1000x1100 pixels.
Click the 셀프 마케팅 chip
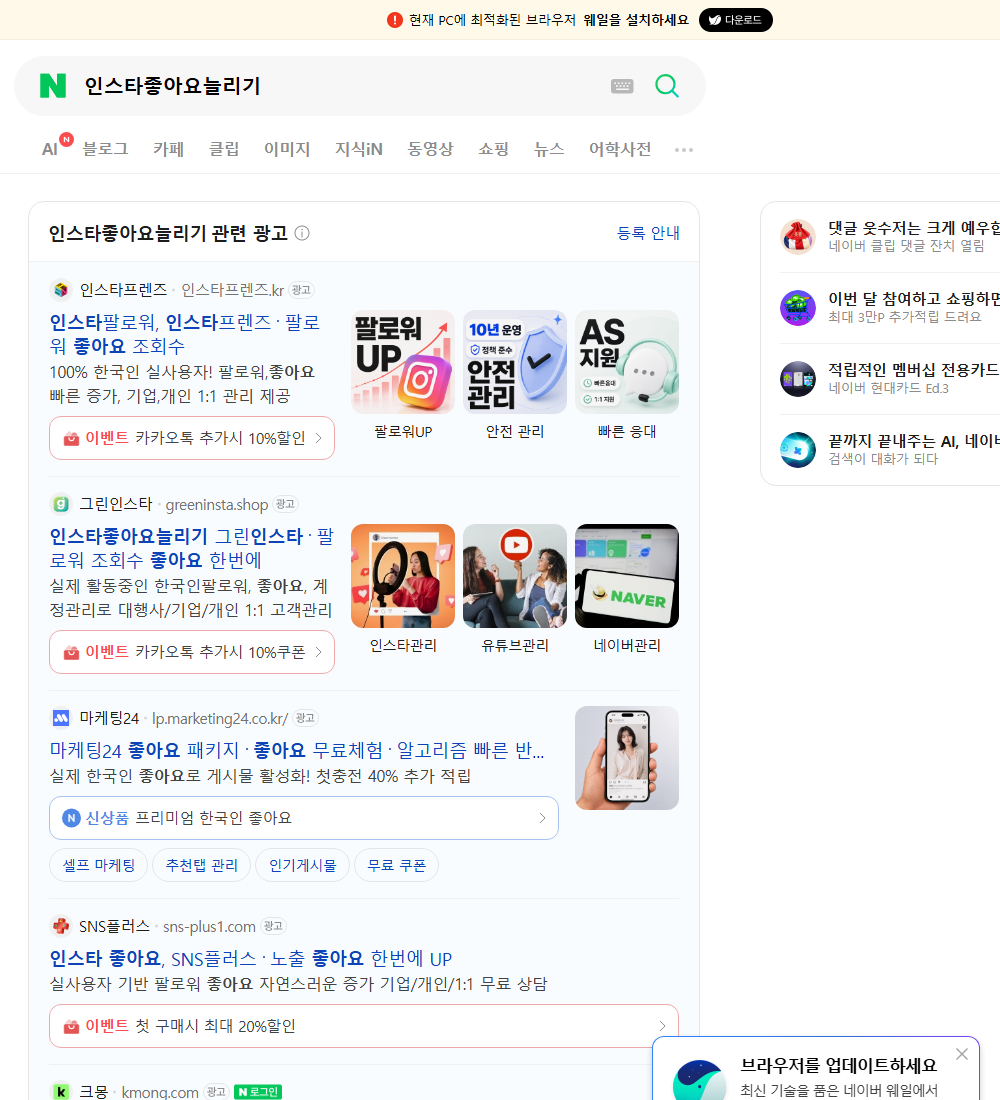coord(99,865)
